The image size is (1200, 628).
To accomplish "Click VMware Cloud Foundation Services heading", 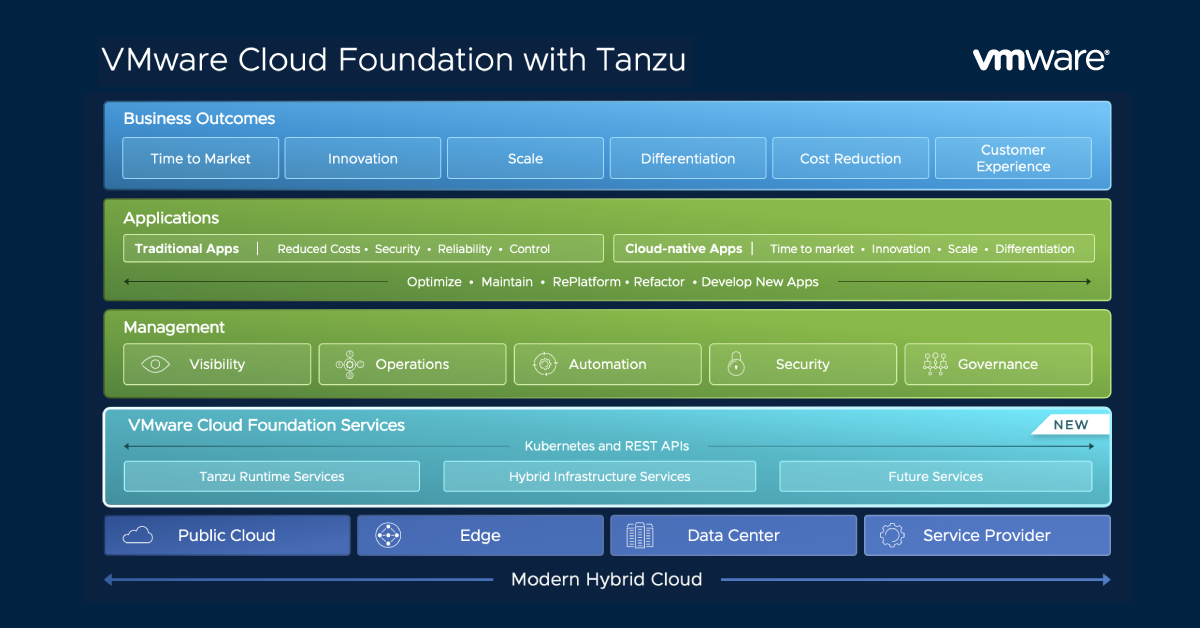I will point(266,425).
